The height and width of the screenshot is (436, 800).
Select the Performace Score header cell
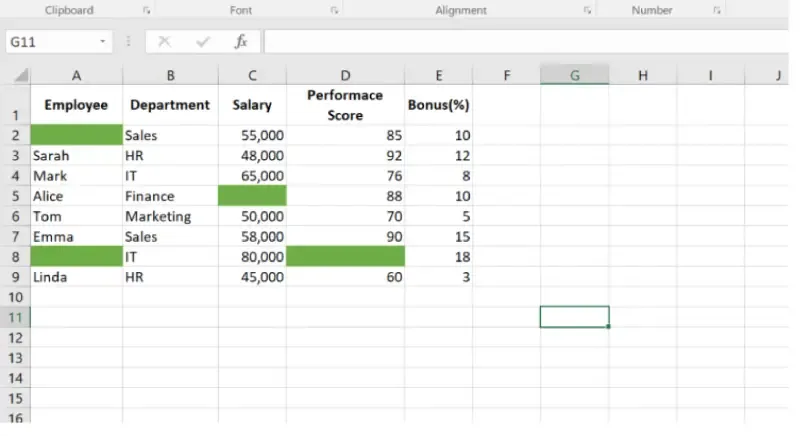345,105
